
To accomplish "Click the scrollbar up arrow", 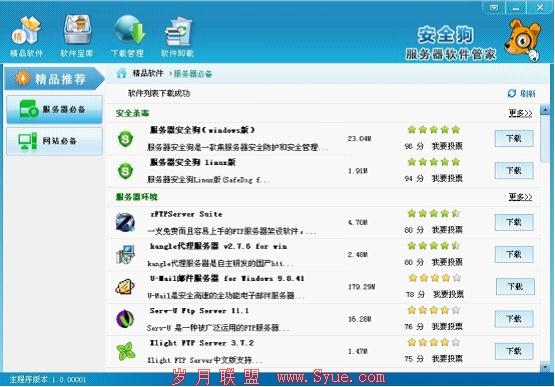I will click(x=545, y=109).
